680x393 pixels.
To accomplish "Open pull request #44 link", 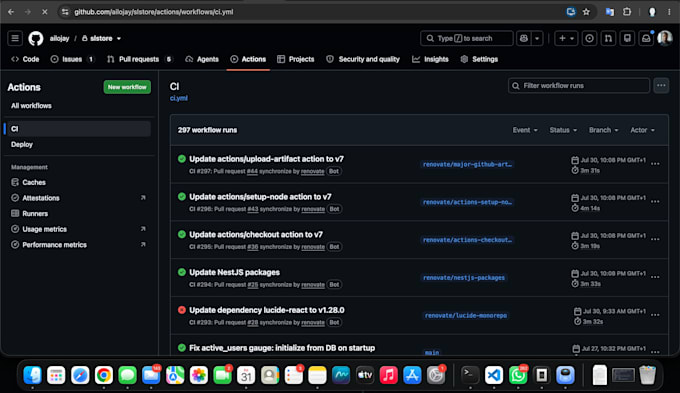I will (252, 171).
